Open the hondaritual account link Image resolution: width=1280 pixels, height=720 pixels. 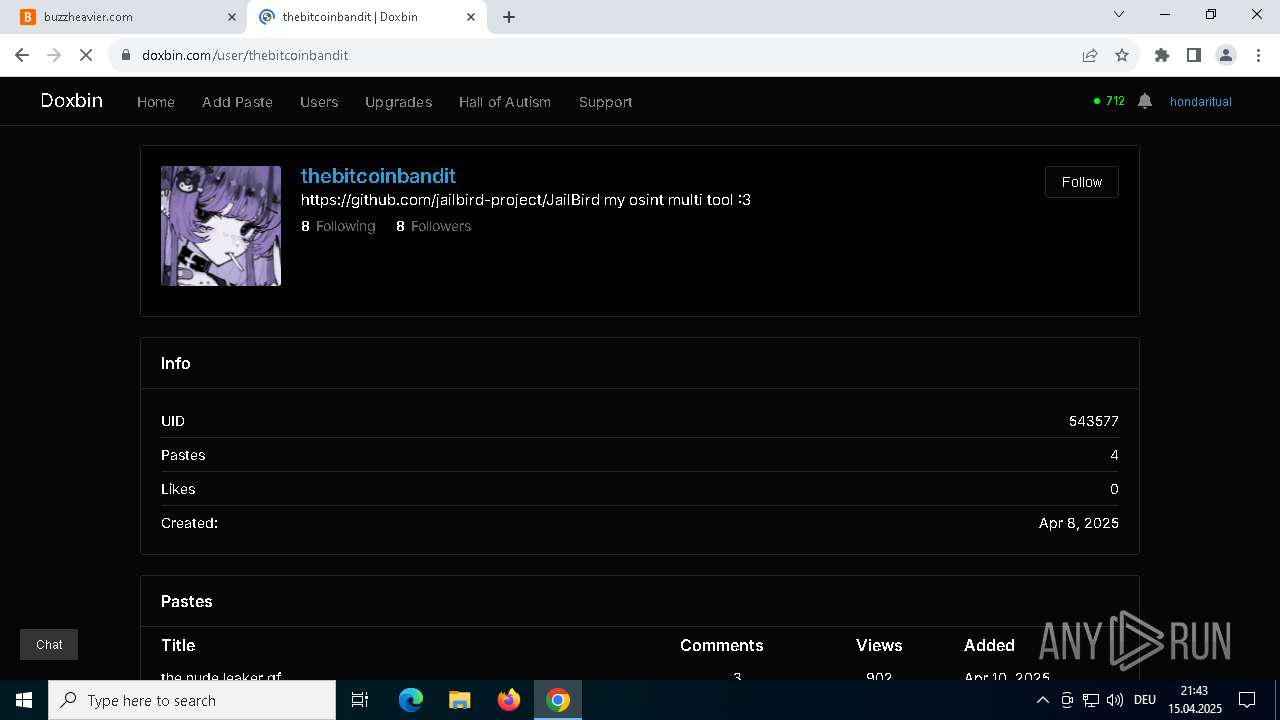tap(1201, 102)
